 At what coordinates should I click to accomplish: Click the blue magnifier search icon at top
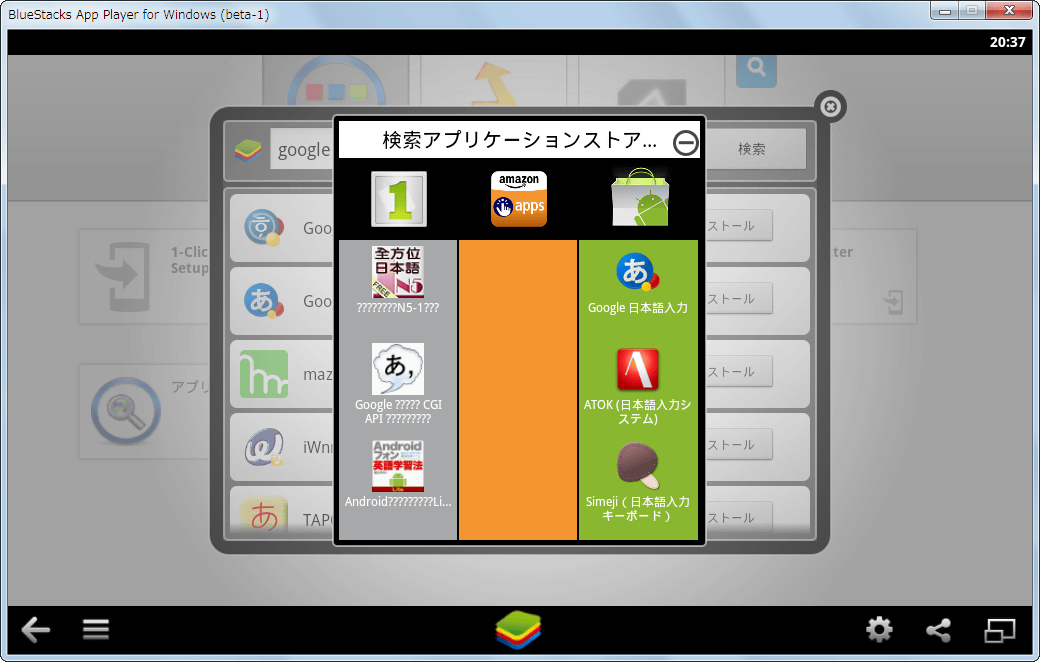[756, 70]
